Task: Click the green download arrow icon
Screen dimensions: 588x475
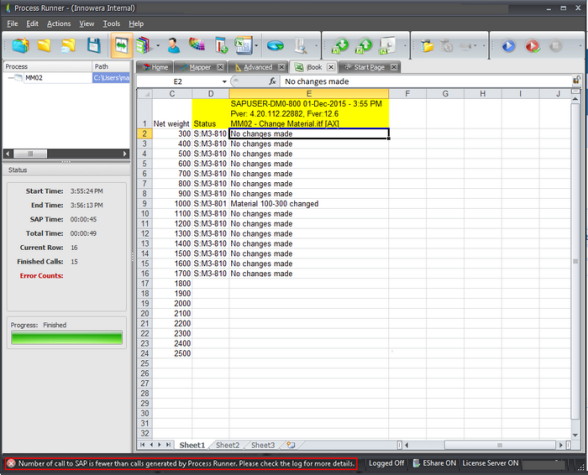Action: (x=340, y=46)
